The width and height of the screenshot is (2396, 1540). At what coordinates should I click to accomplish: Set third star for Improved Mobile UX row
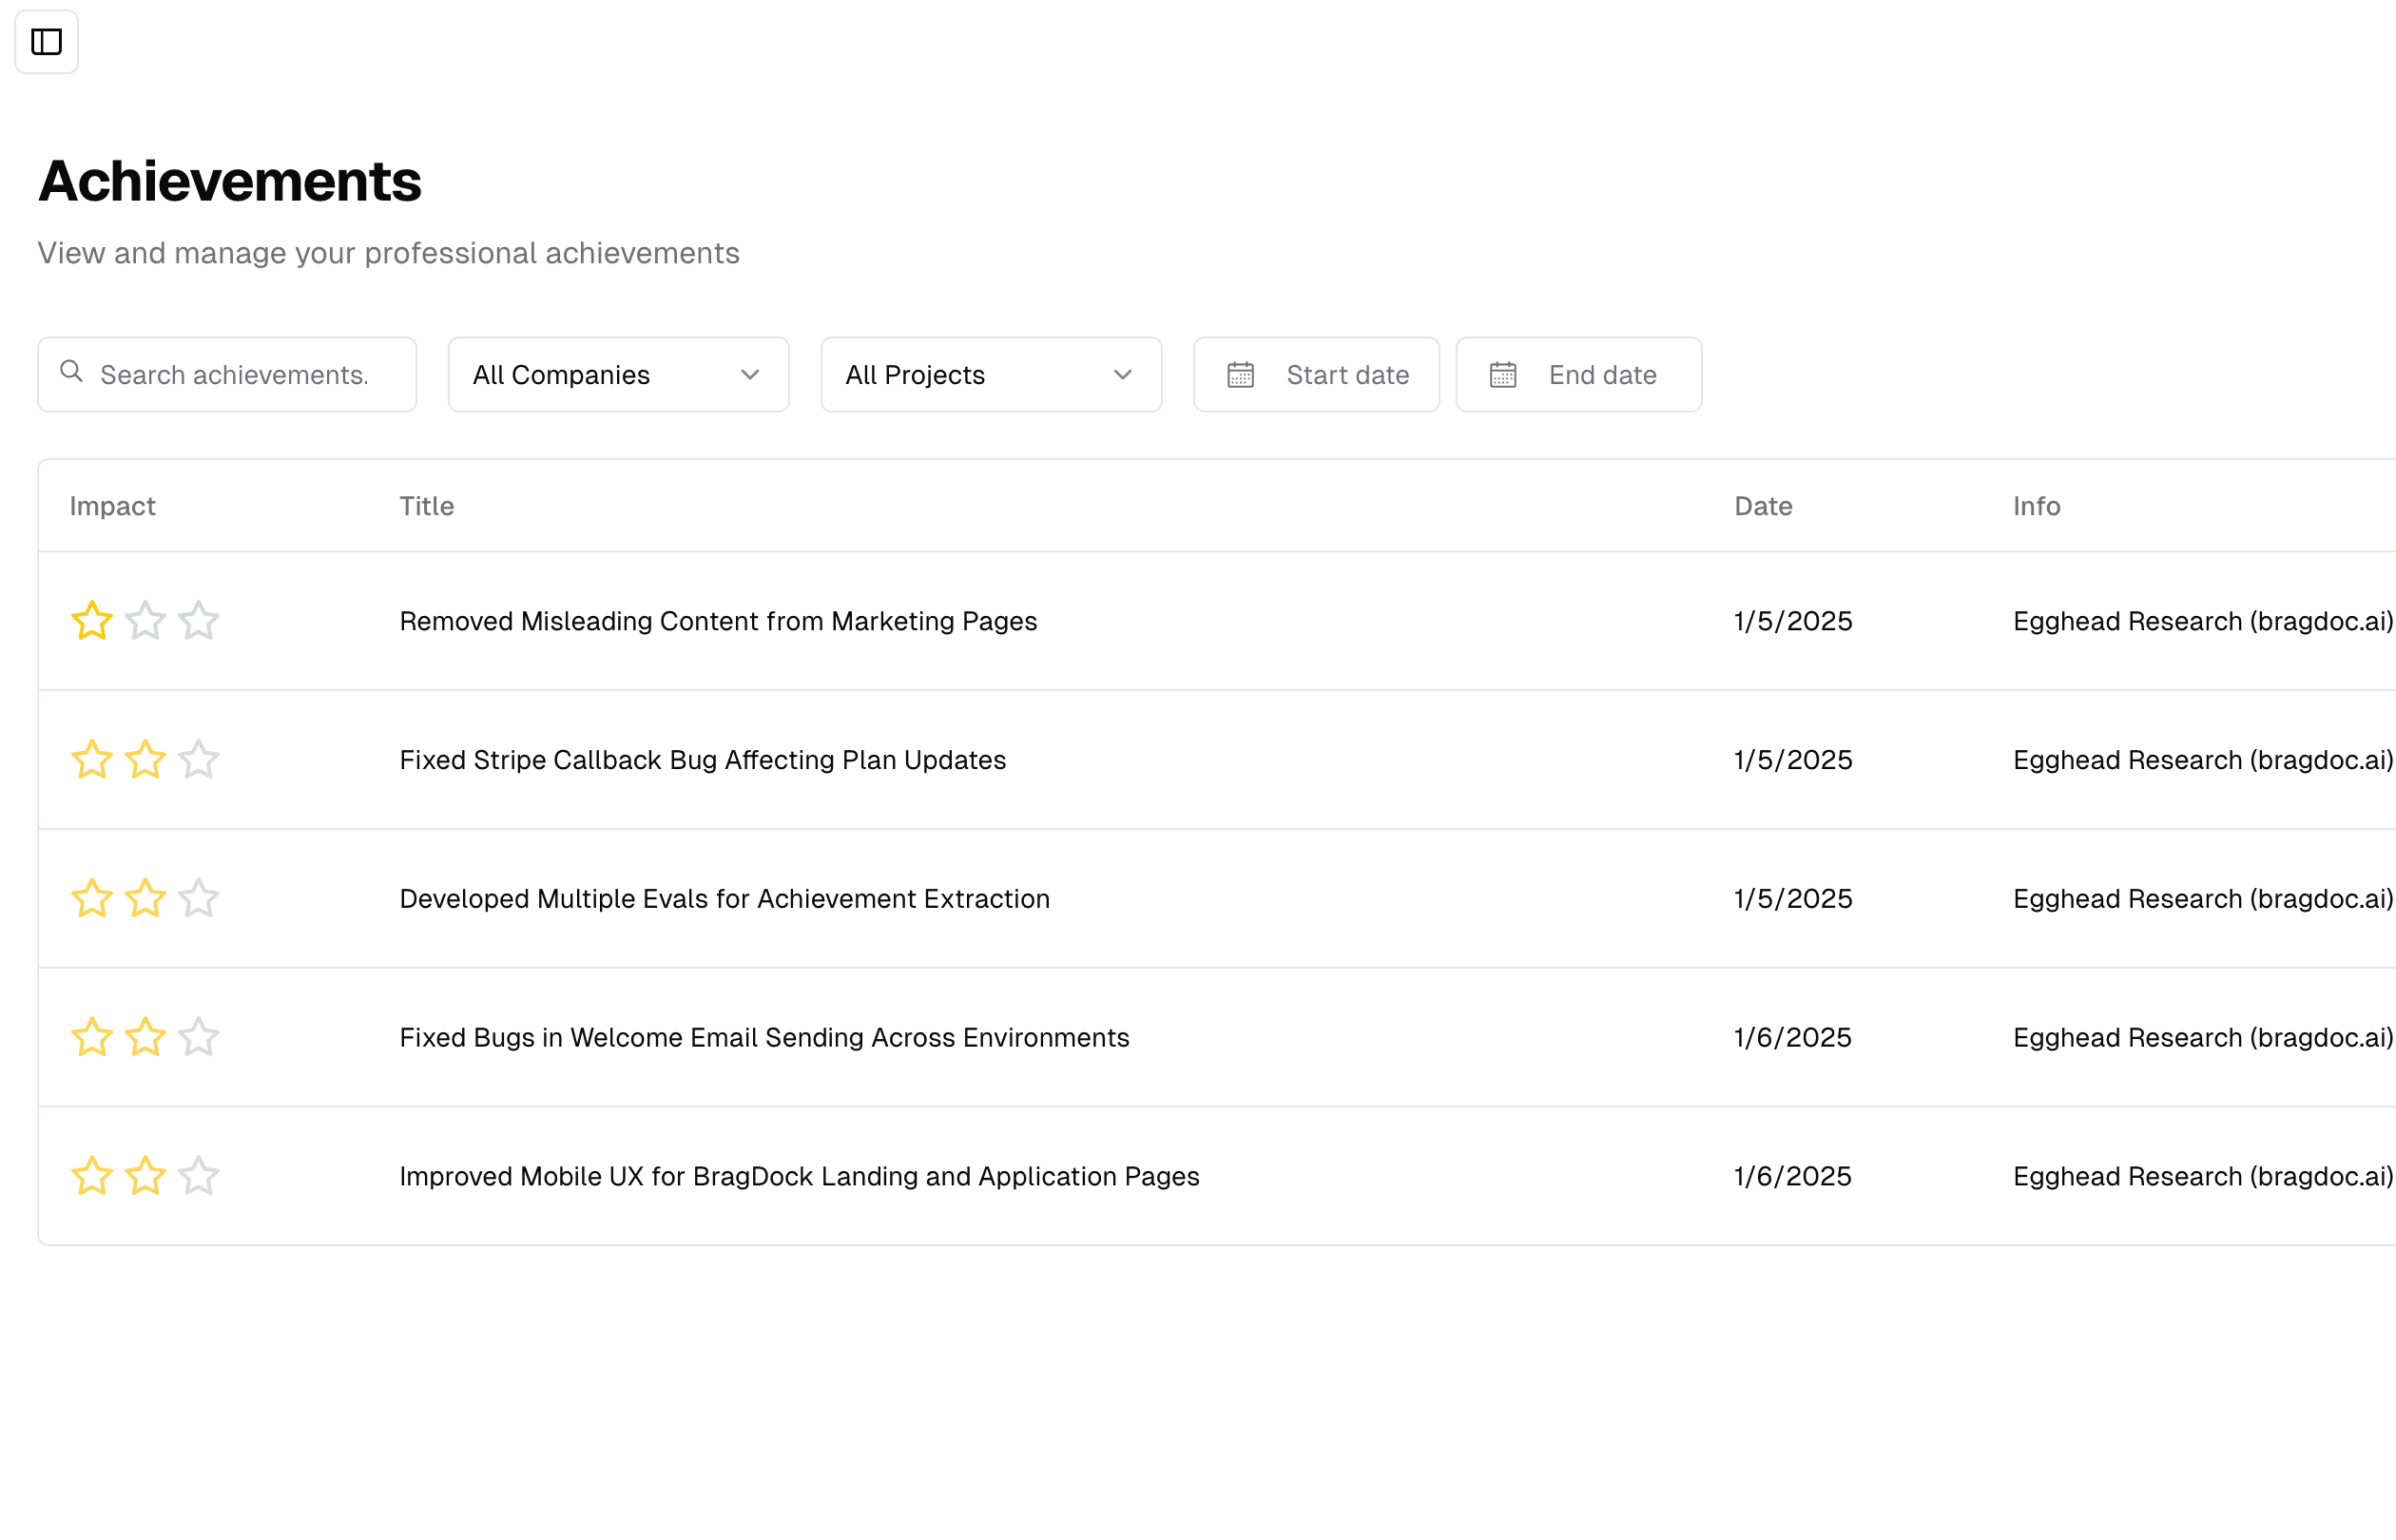pos(199,1177)
